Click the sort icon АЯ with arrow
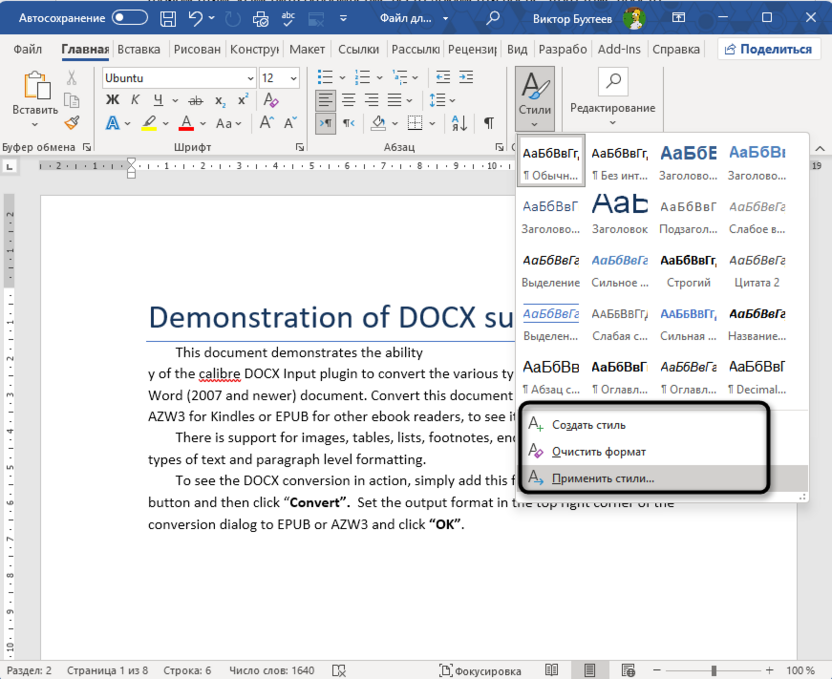This screenshot has height=679, width=832. [x=458, y=122]
